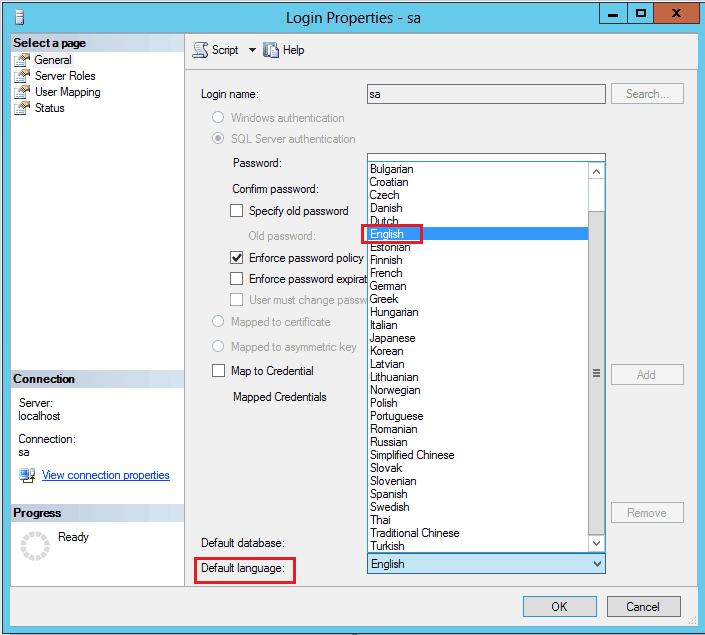
Task: Open View connection properties link
Action: click(x=106, y=475)
